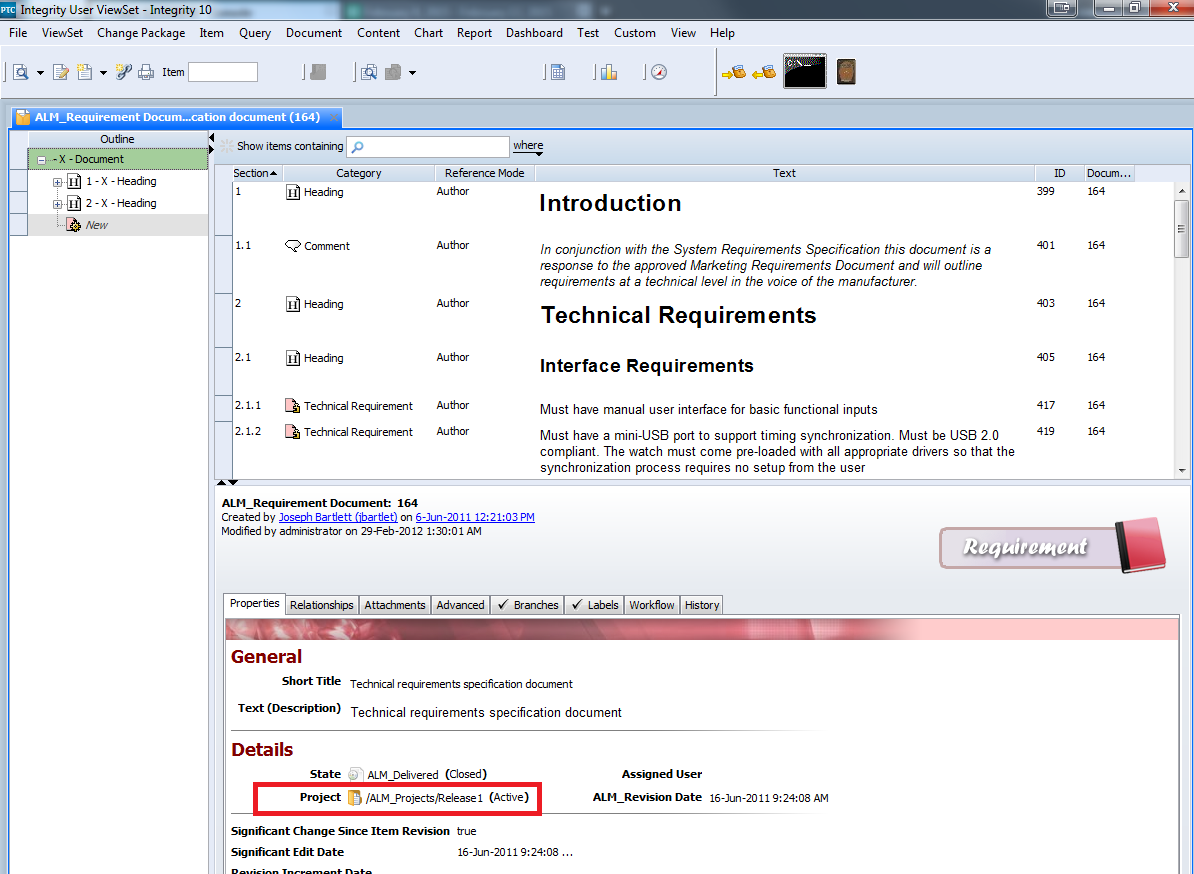Switch to the Relationships tab
The height and width of the screenshot is (874, 1194).
coord(321,605)
